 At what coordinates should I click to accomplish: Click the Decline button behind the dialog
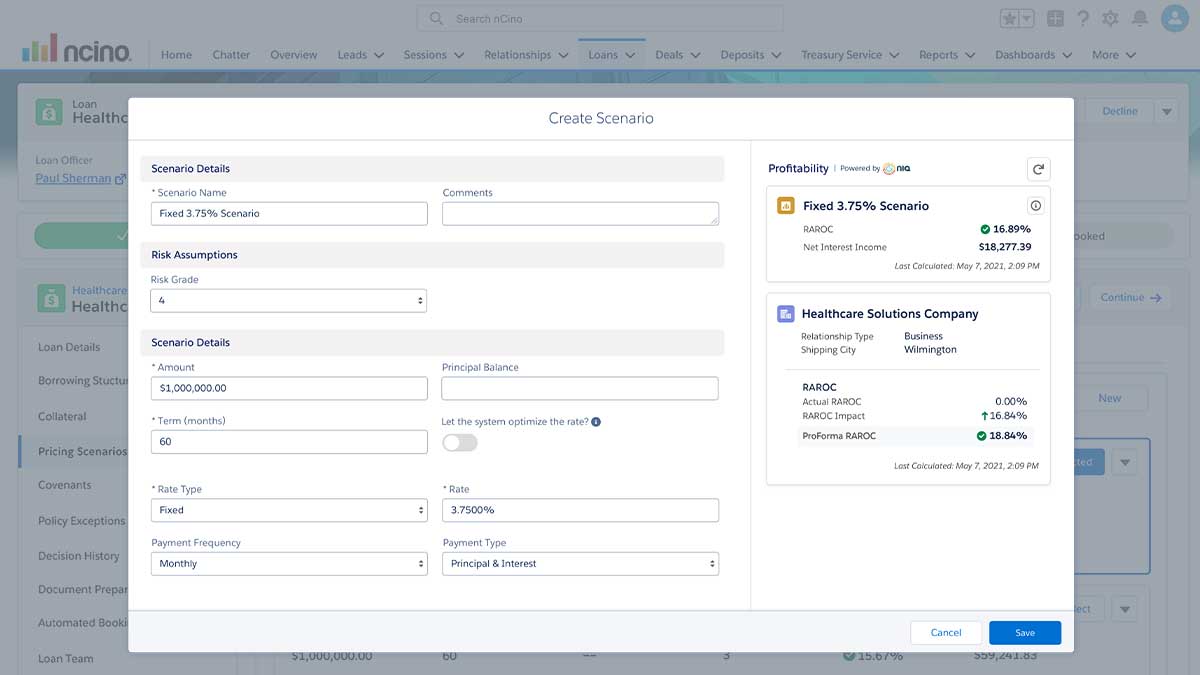1120,111
